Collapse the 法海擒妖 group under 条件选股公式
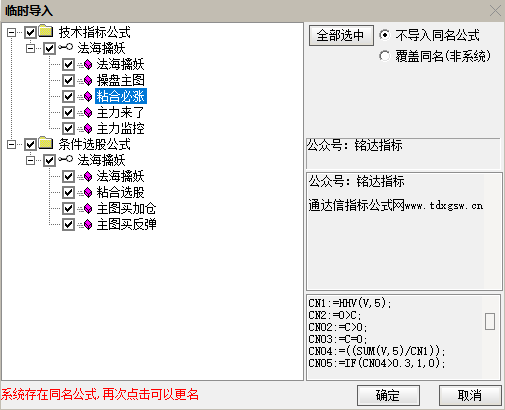 [x=30, y=161]
